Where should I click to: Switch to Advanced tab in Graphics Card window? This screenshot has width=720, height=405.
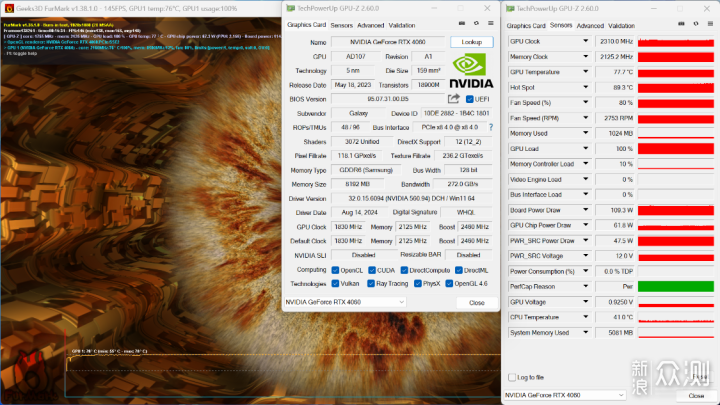pos(370,25)
